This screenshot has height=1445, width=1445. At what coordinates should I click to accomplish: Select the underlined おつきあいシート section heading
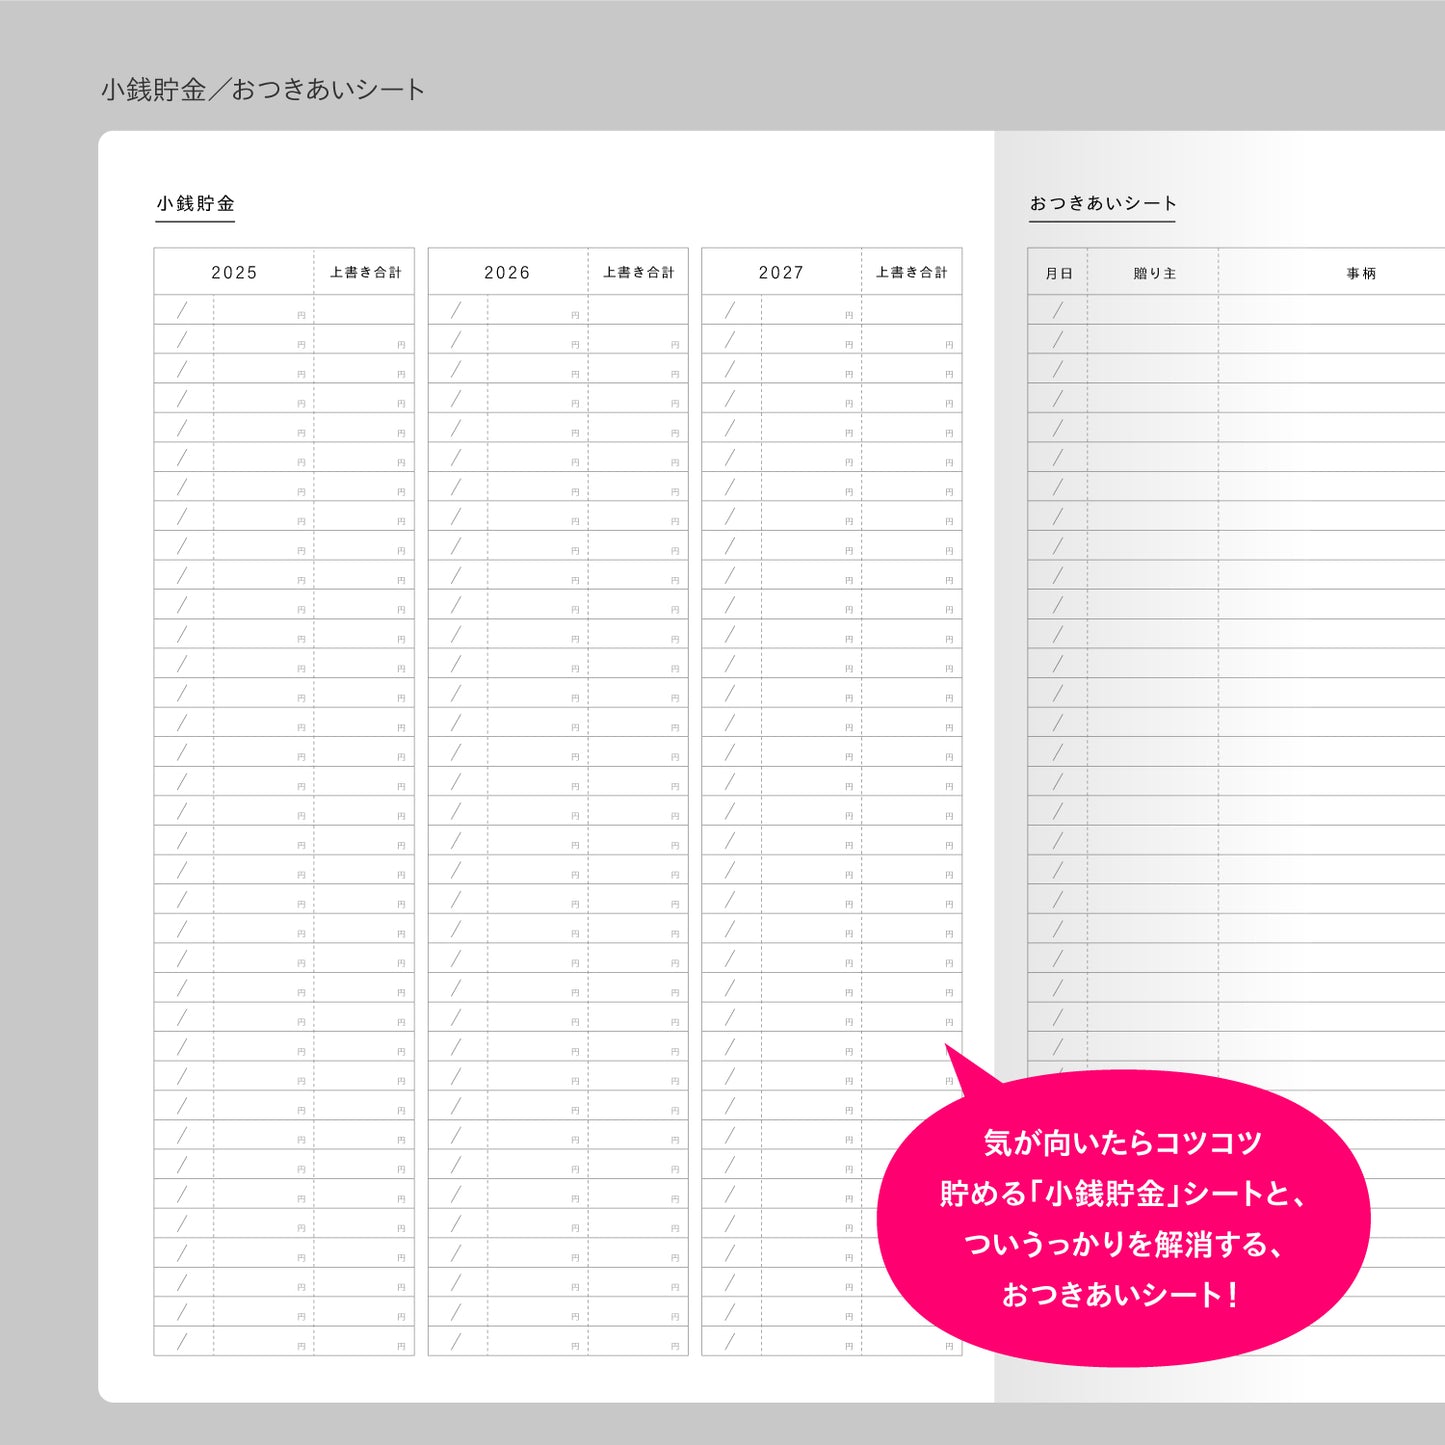(1103, 204)
